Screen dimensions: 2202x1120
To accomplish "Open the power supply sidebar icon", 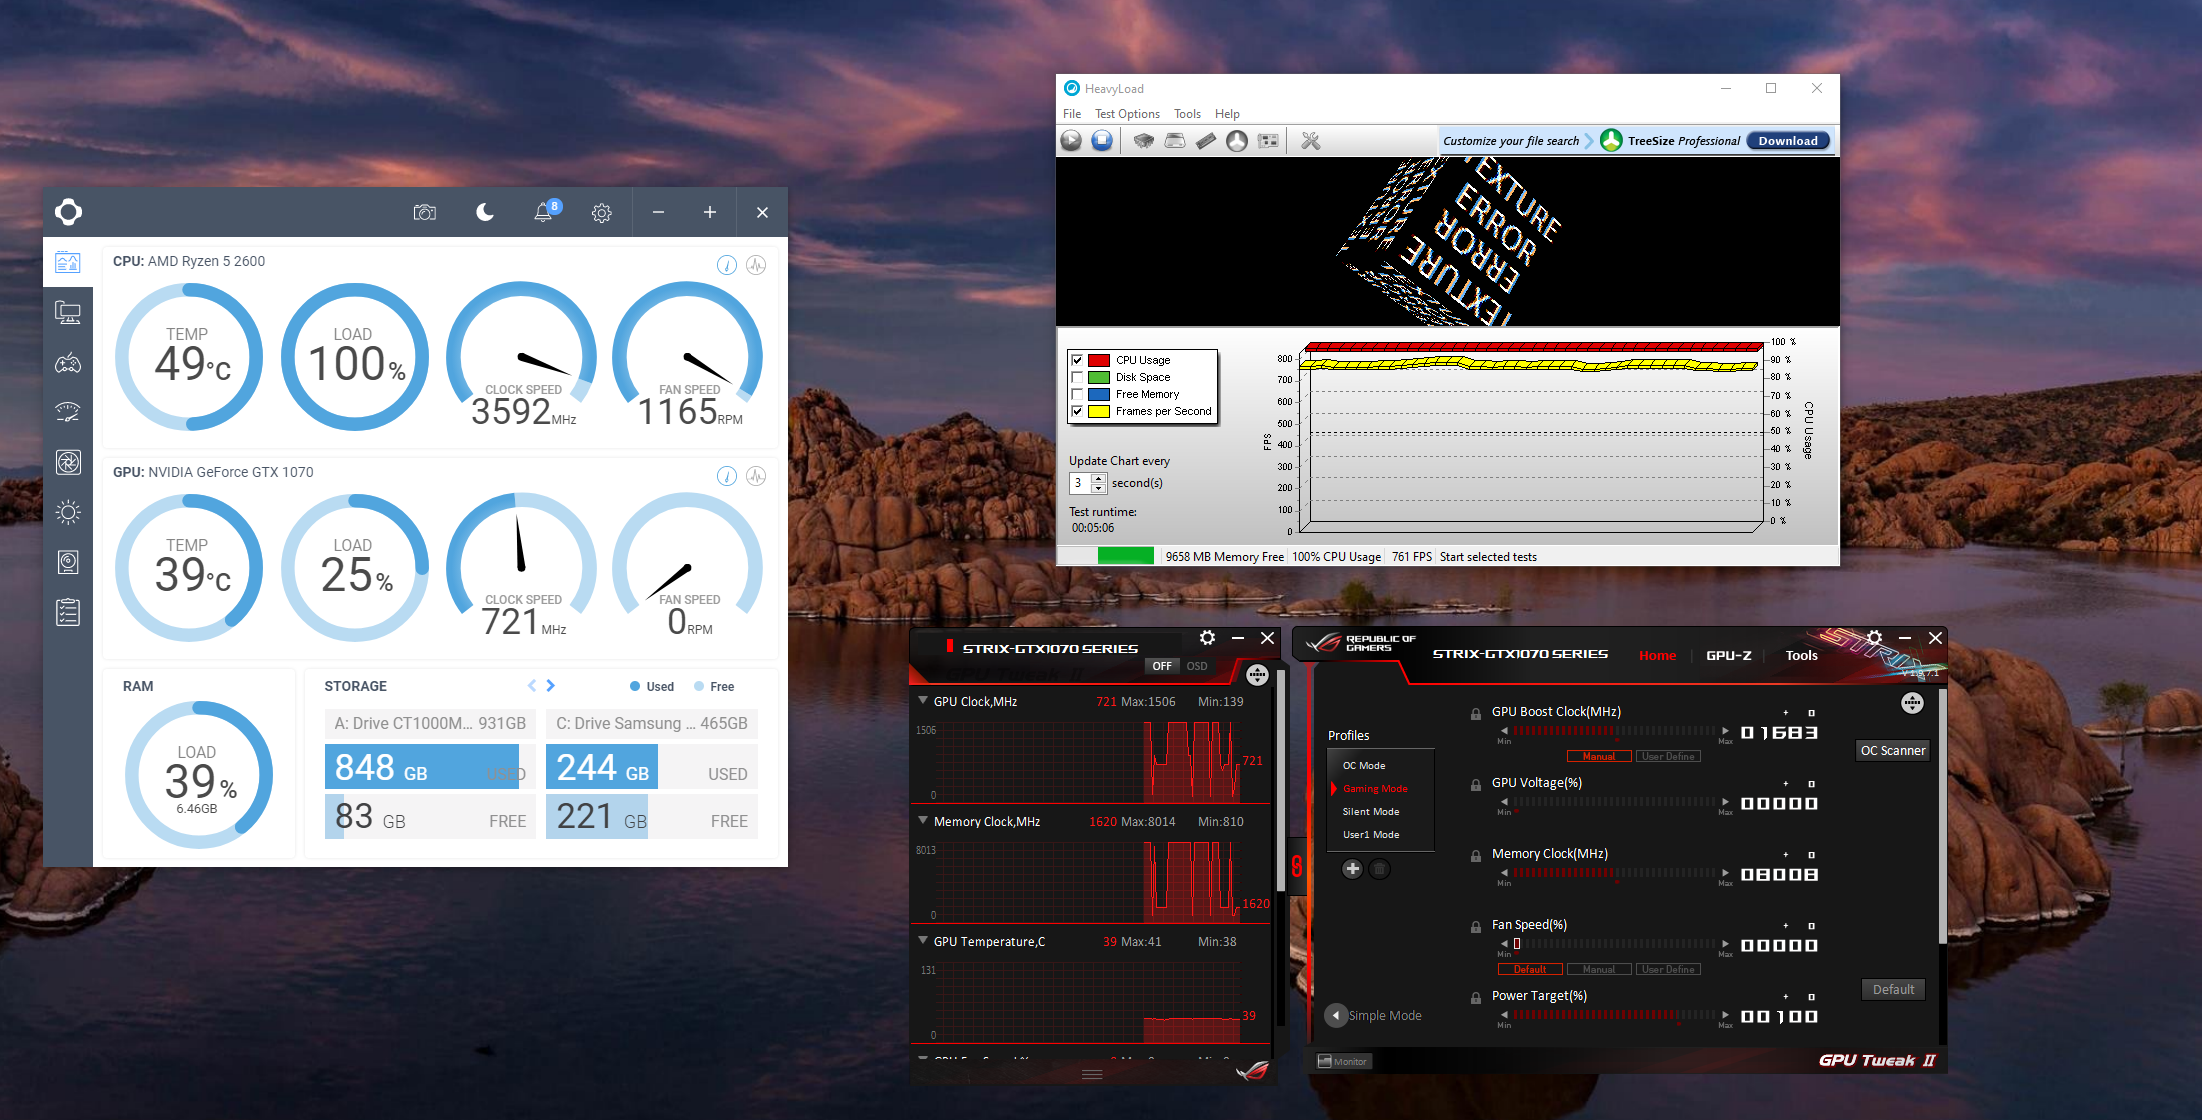I will click(x=68, y=562).
